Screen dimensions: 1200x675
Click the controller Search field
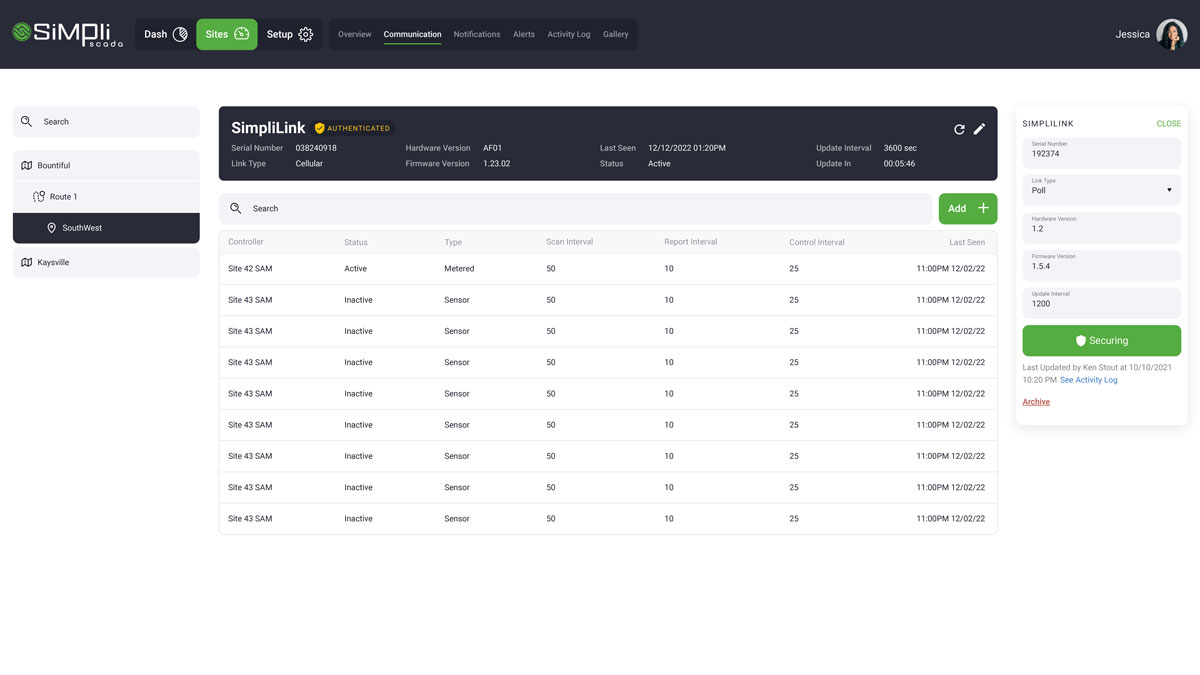point(576,209)
